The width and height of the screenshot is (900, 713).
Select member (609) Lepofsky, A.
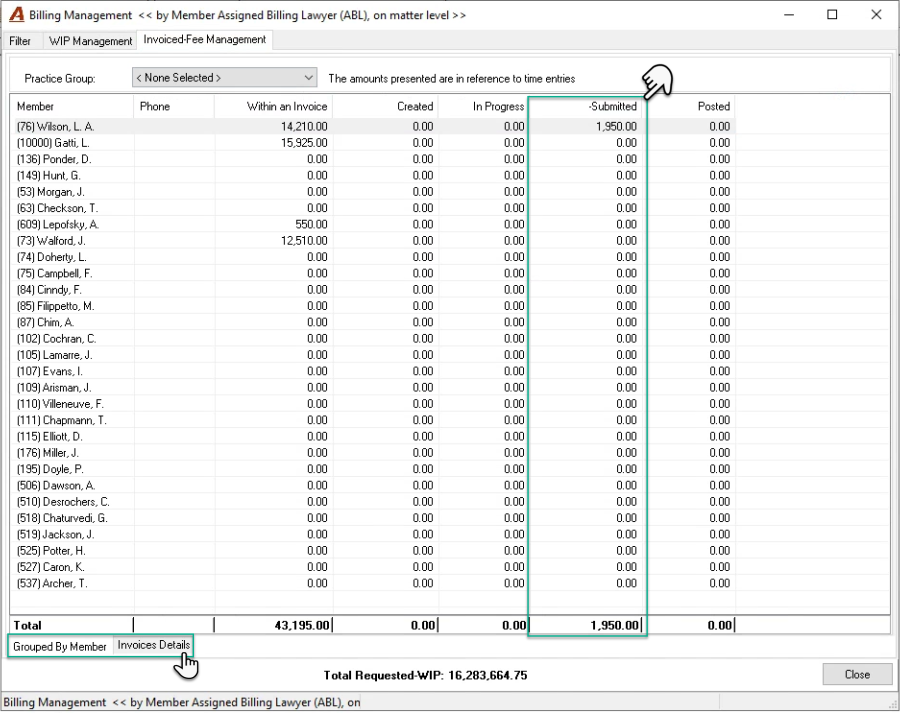click(x=58, y=224)
